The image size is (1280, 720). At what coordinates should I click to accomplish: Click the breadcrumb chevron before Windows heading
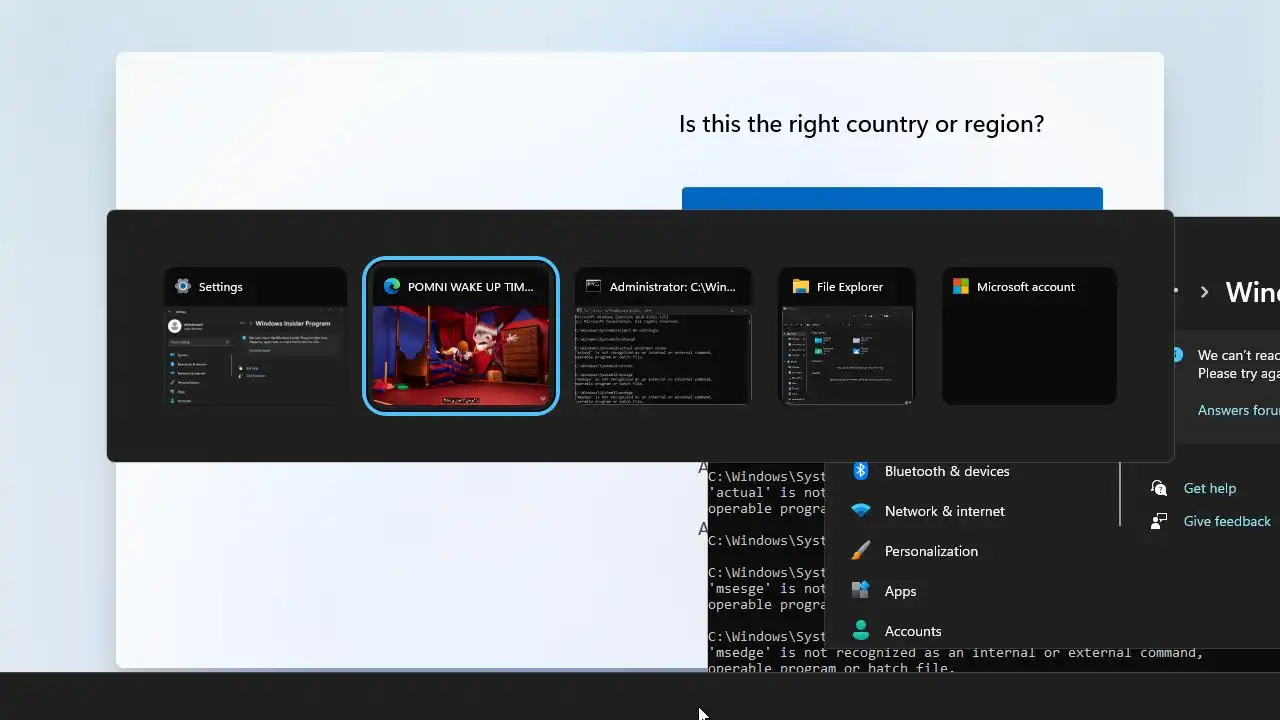click(x=1204, y=292)
